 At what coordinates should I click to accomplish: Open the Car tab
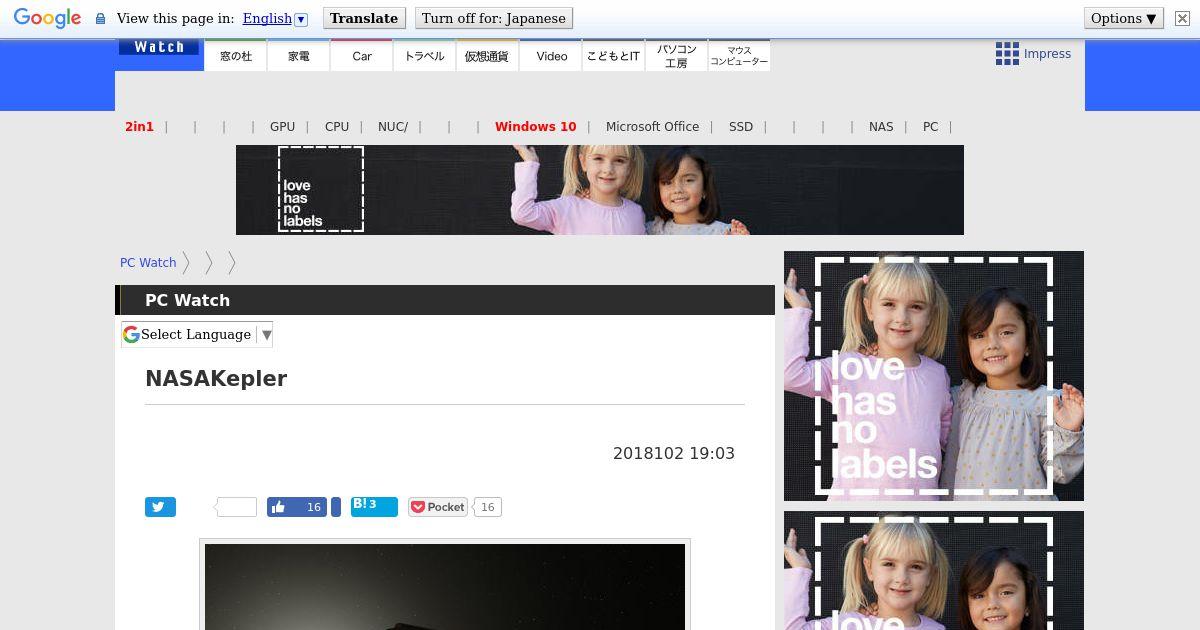point(362,56)
